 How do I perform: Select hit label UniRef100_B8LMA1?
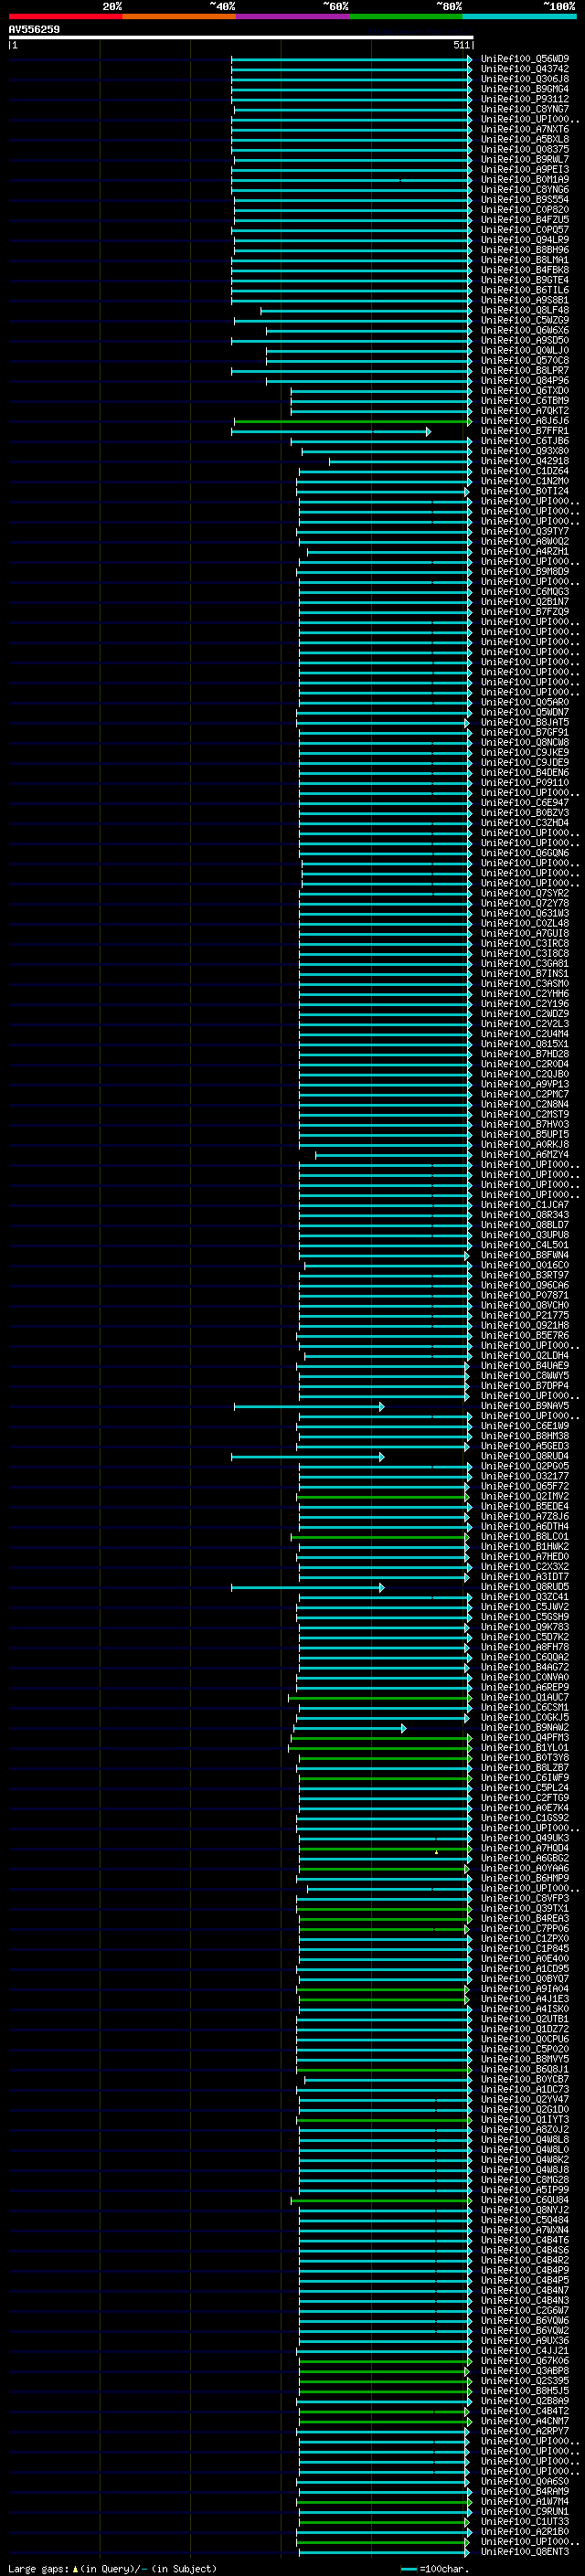point(525,260)
